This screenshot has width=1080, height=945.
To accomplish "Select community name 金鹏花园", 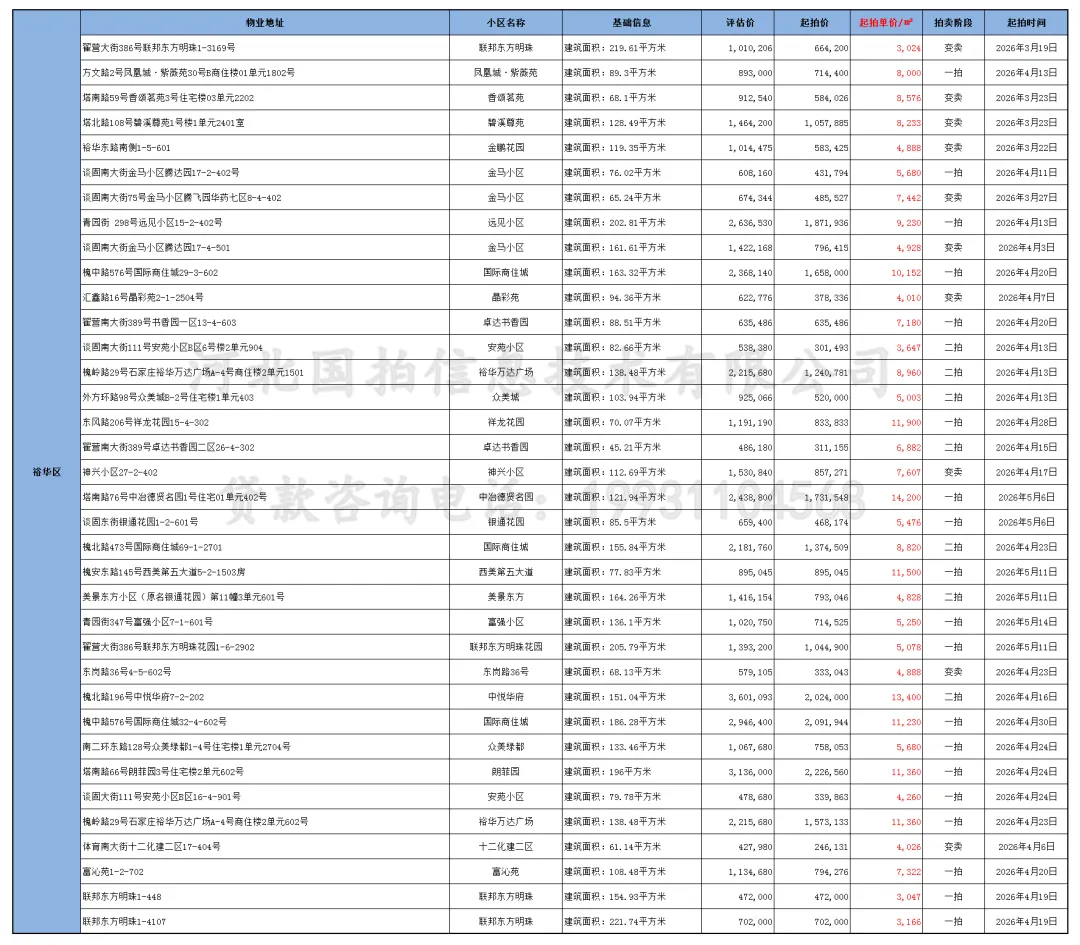I will pos(506,148).
